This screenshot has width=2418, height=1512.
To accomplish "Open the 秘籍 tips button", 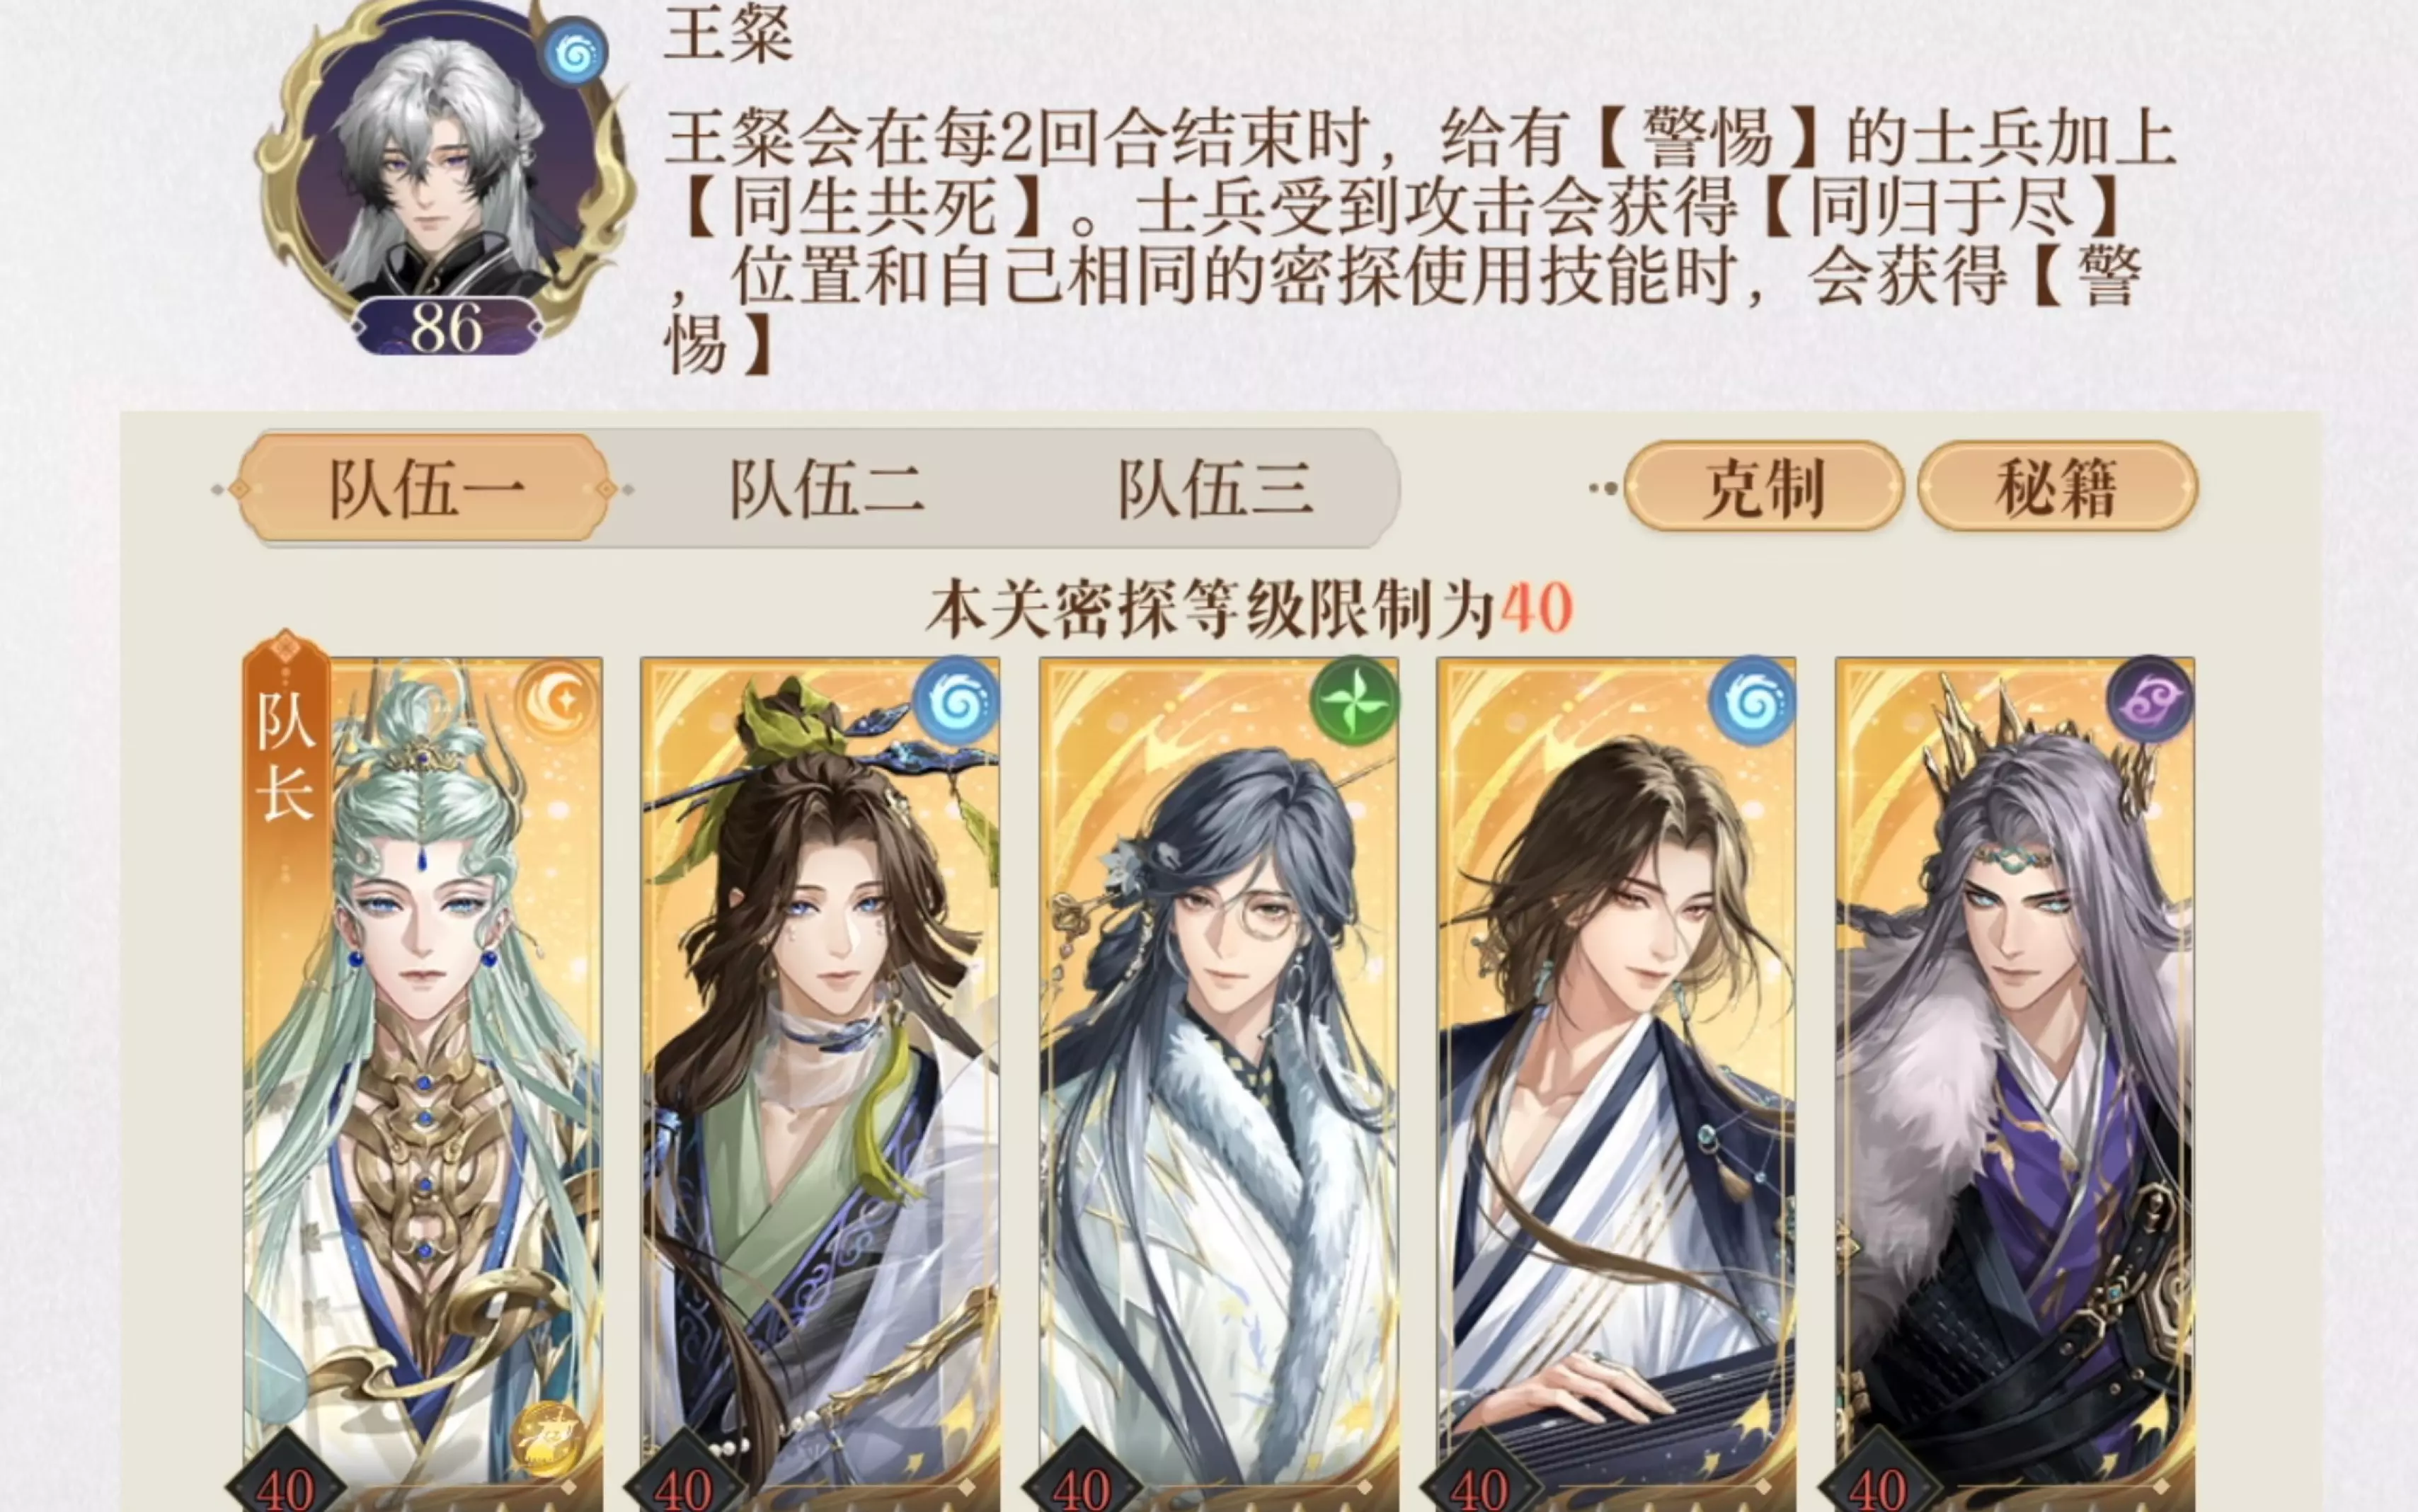I will (2057, 487).
